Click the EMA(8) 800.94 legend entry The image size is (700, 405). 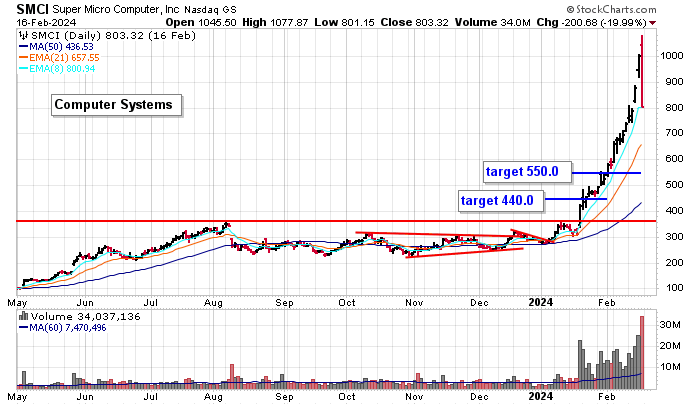pos(57,69)
